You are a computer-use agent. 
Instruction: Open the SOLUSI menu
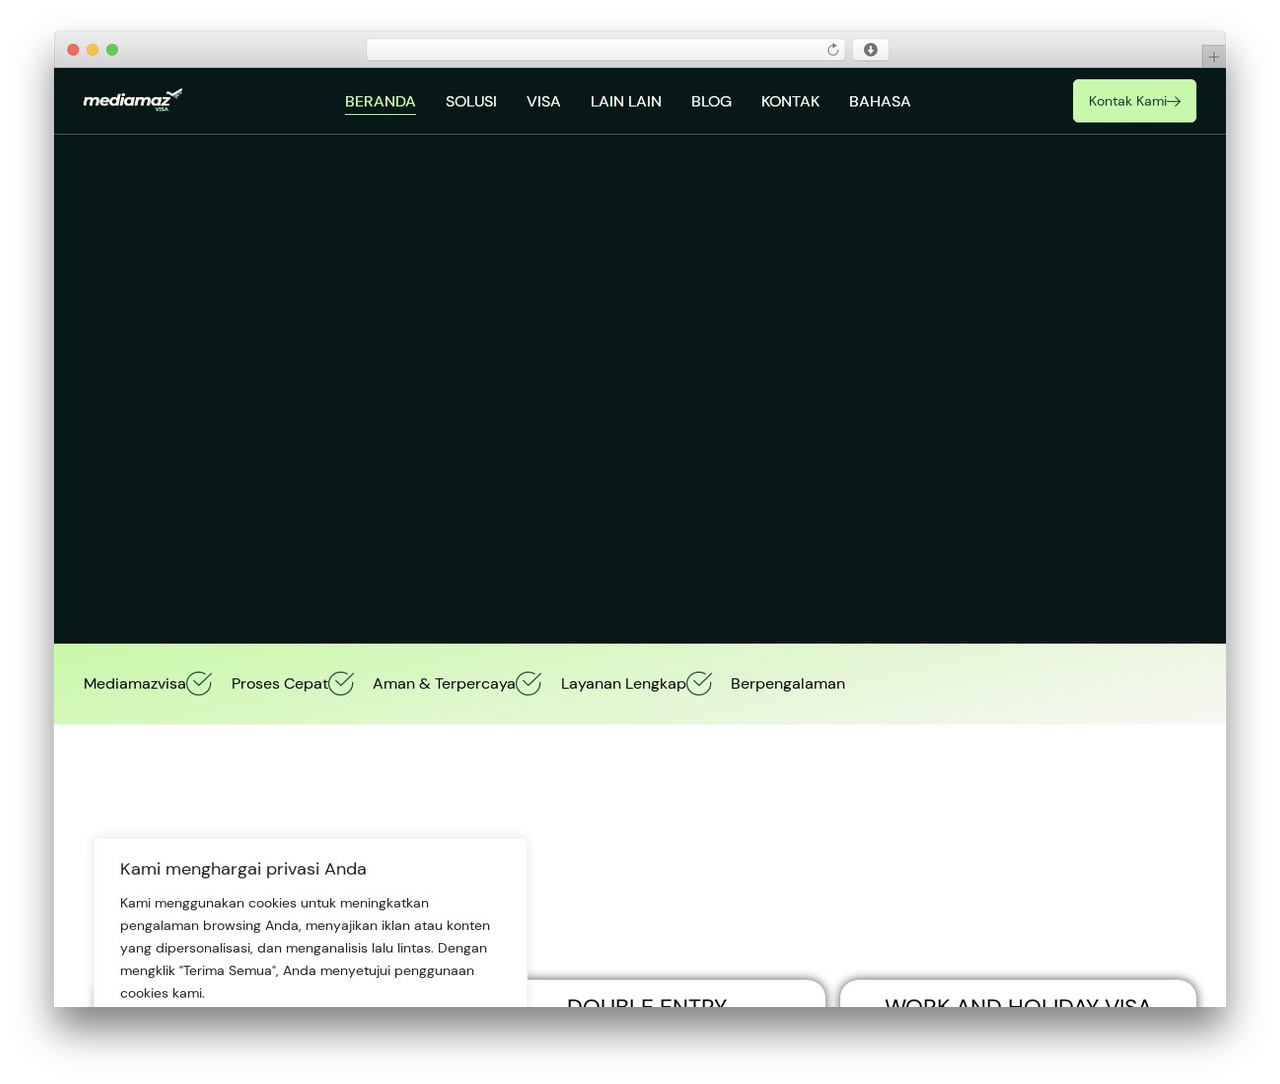point(471,101)
